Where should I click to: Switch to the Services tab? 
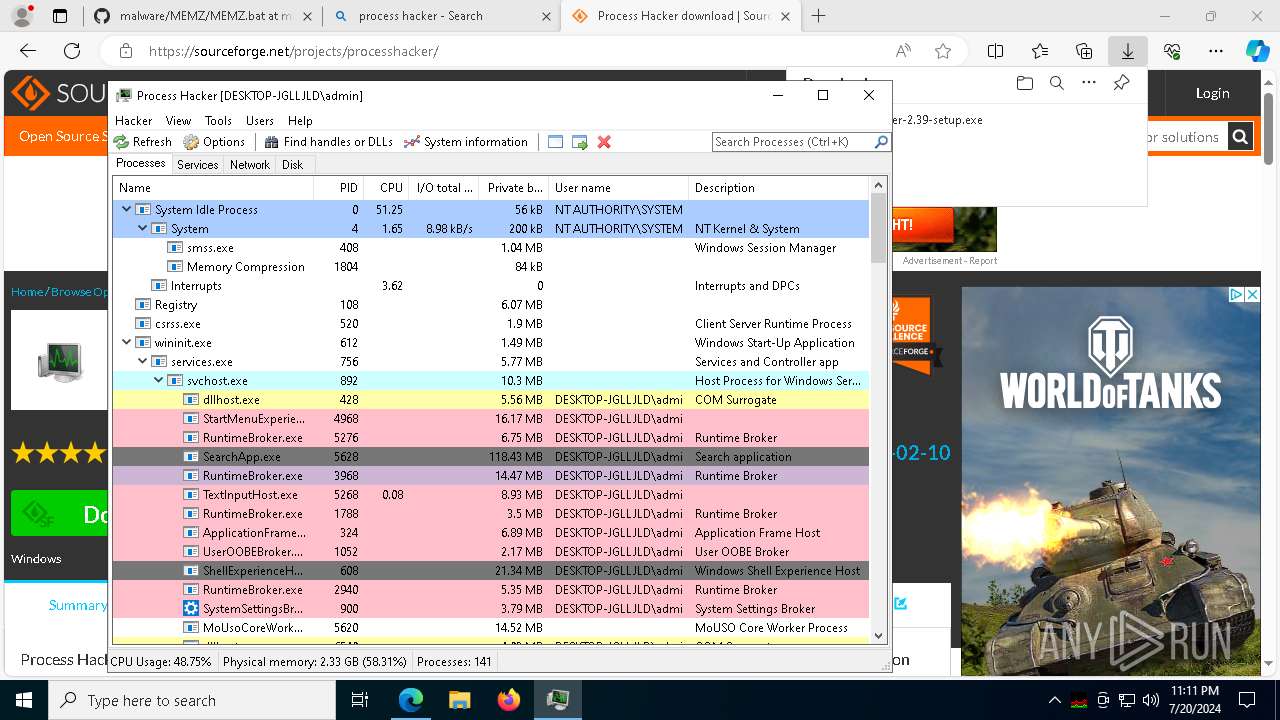coord(198,164)
